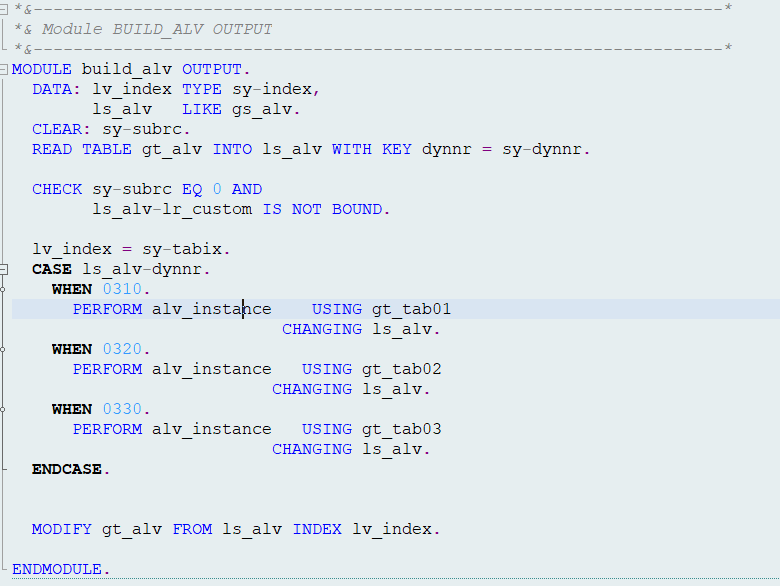Click 'sy-subrc' in the CLEAR statement
Viewport: 780px width, 586px height.
coord(142,129)
